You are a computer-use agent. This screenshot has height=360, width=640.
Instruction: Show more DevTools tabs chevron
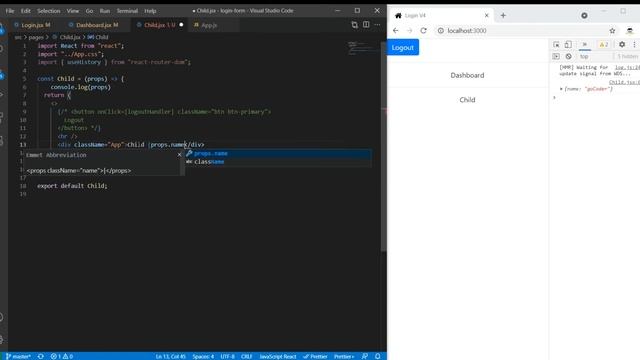(x=584, y=44)
